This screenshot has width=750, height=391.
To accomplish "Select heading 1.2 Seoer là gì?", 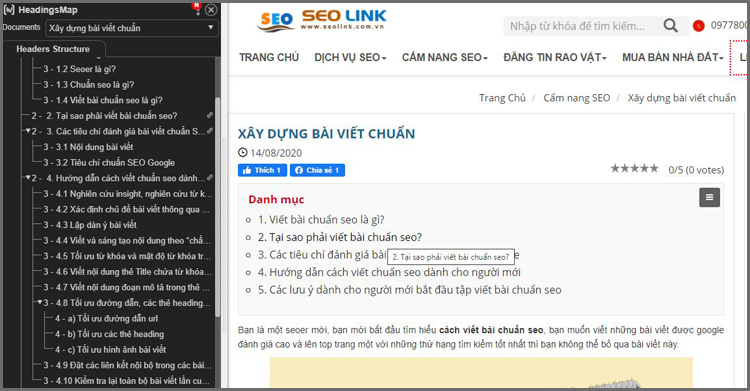I will click(79, 69).
